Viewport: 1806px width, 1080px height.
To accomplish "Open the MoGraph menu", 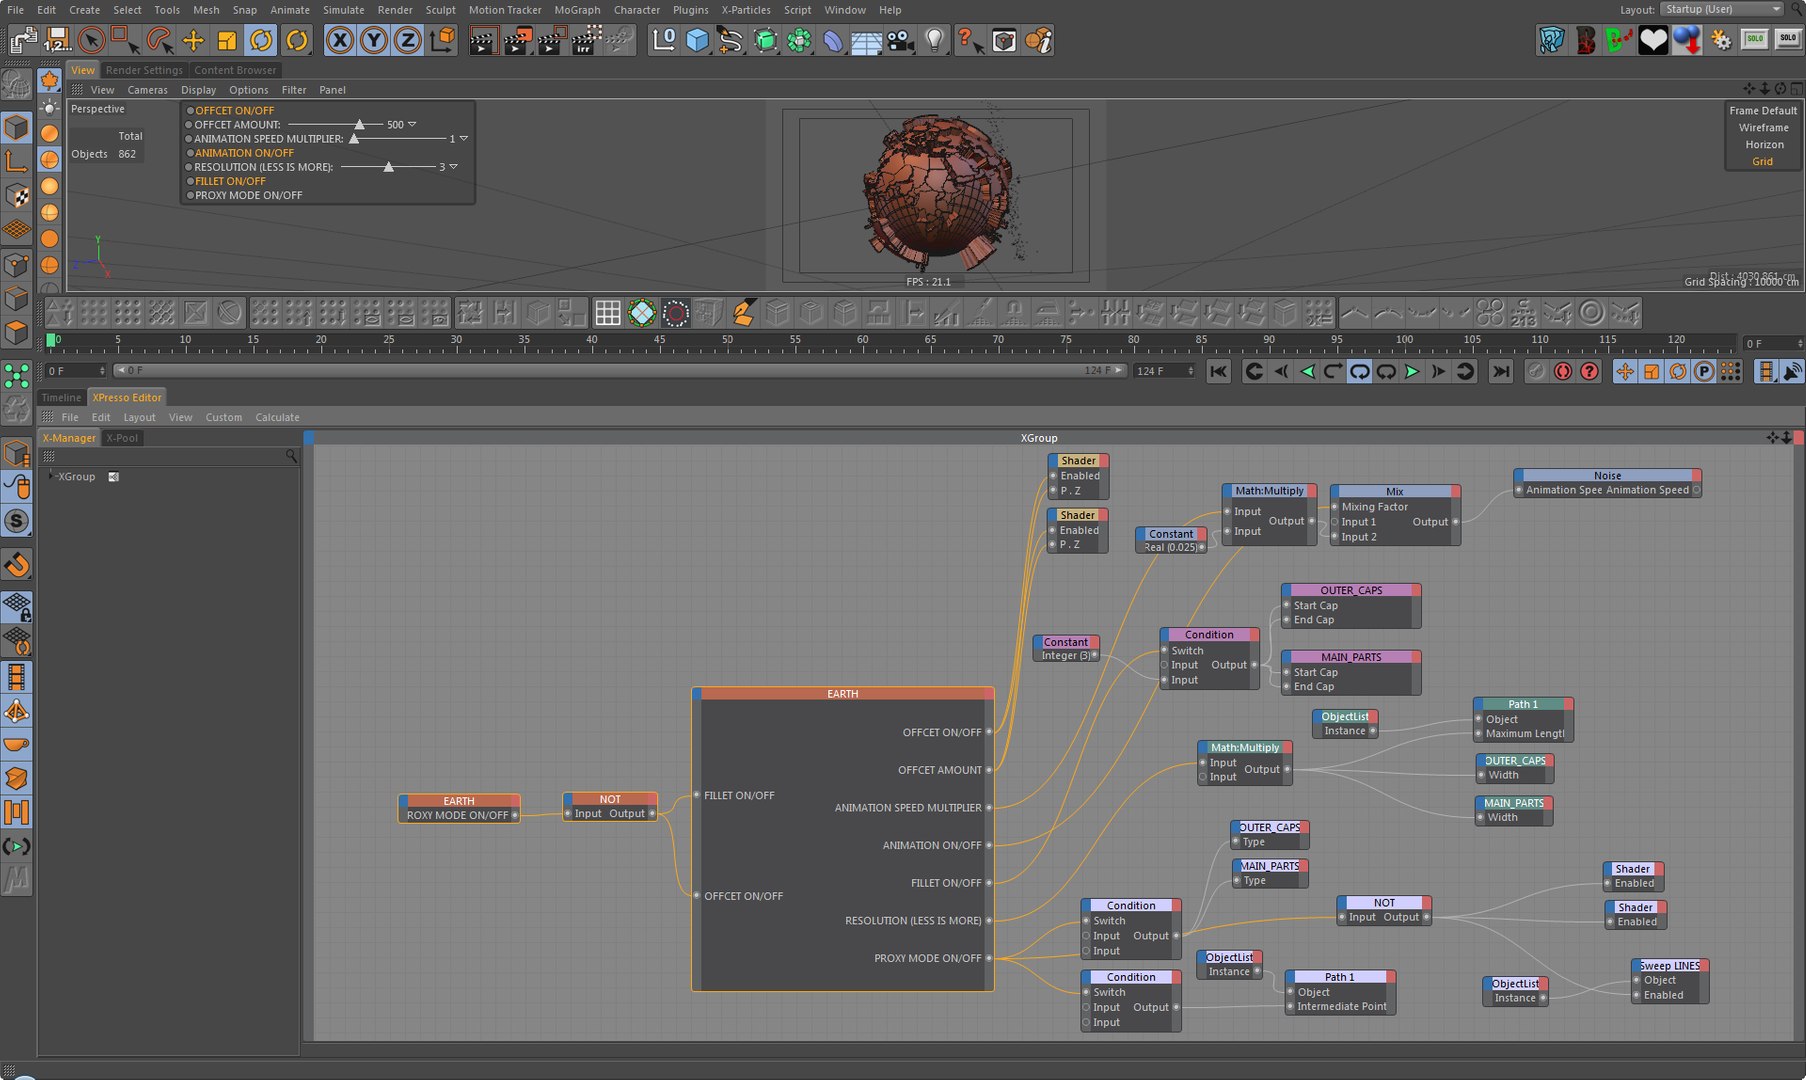I will point(577,10).
